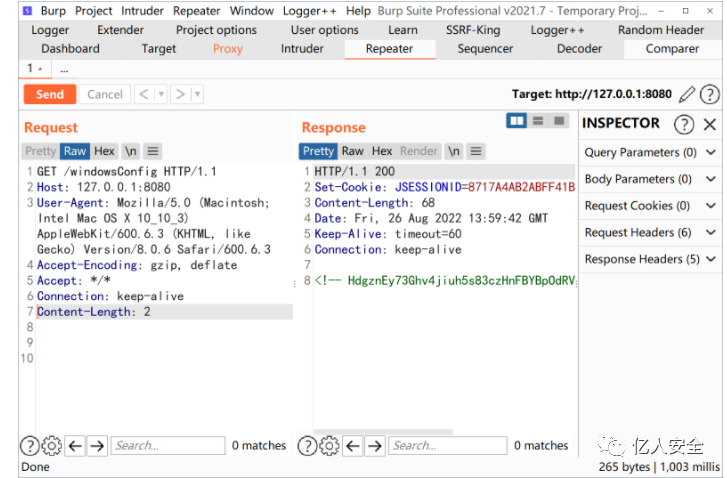727x478 pixels.
Task: Select side-by-side split layout icon
Action: coord(517,121)
